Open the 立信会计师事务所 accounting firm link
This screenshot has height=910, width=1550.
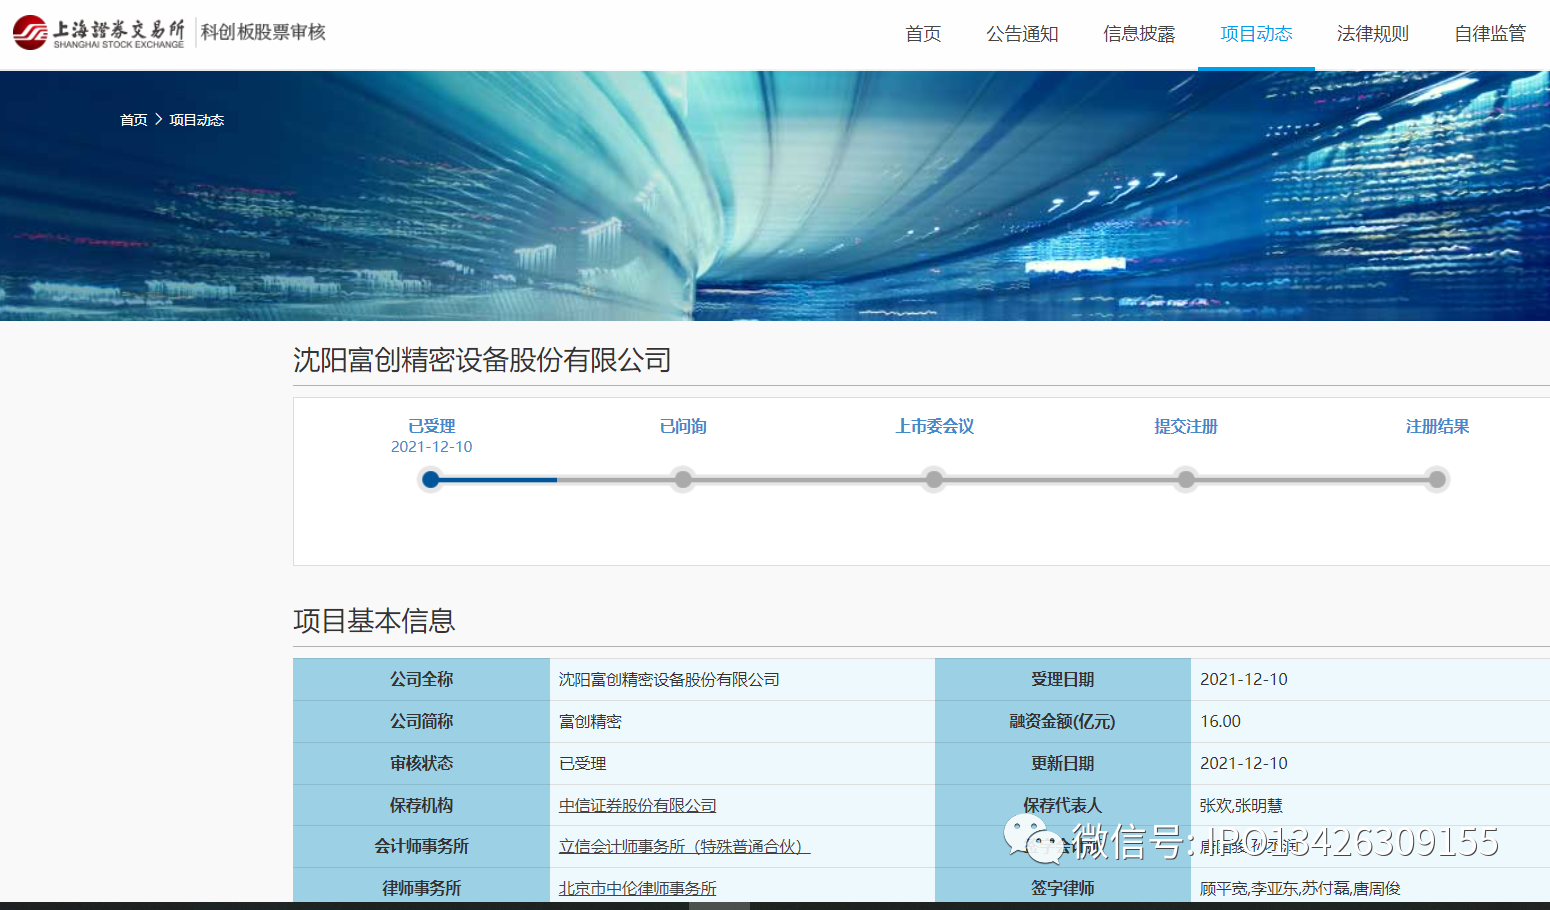pyautogui.click(x=684, y=847)
